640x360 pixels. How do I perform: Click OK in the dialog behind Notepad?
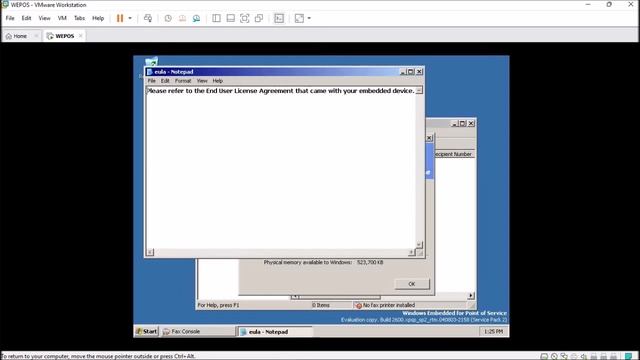[x=412, y=284]
